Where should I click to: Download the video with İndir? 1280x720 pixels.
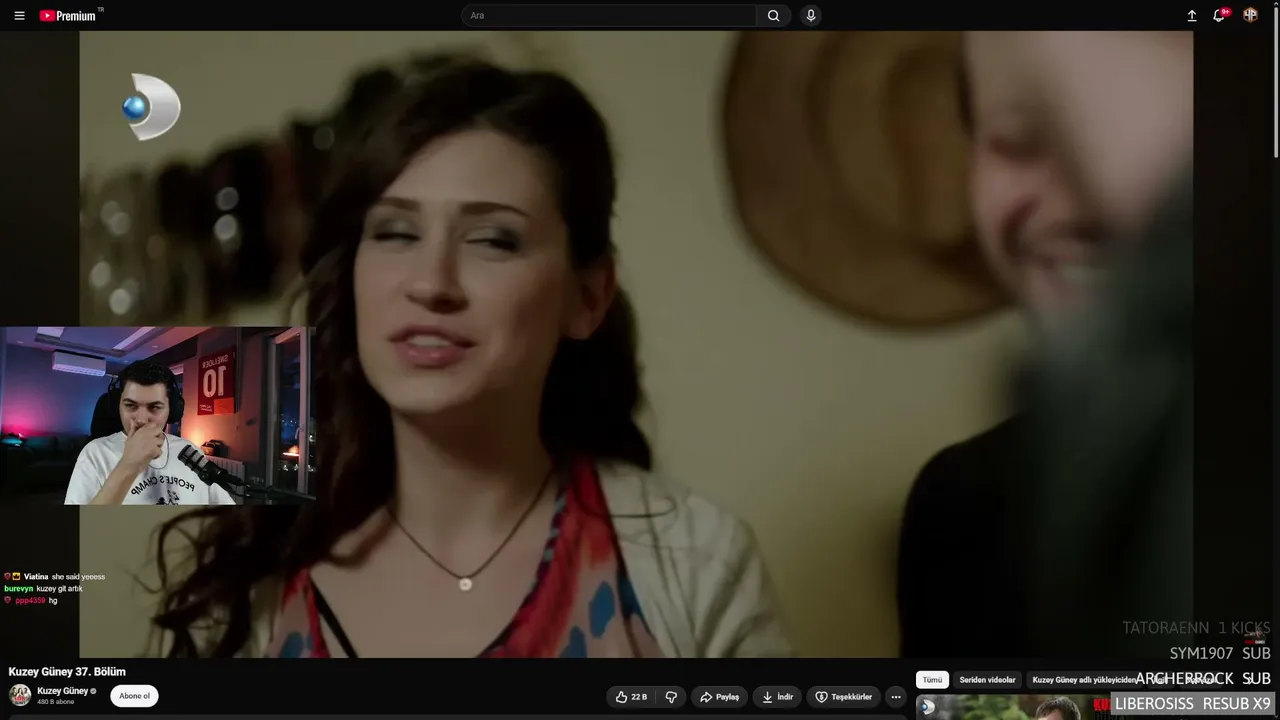[777, 697]
